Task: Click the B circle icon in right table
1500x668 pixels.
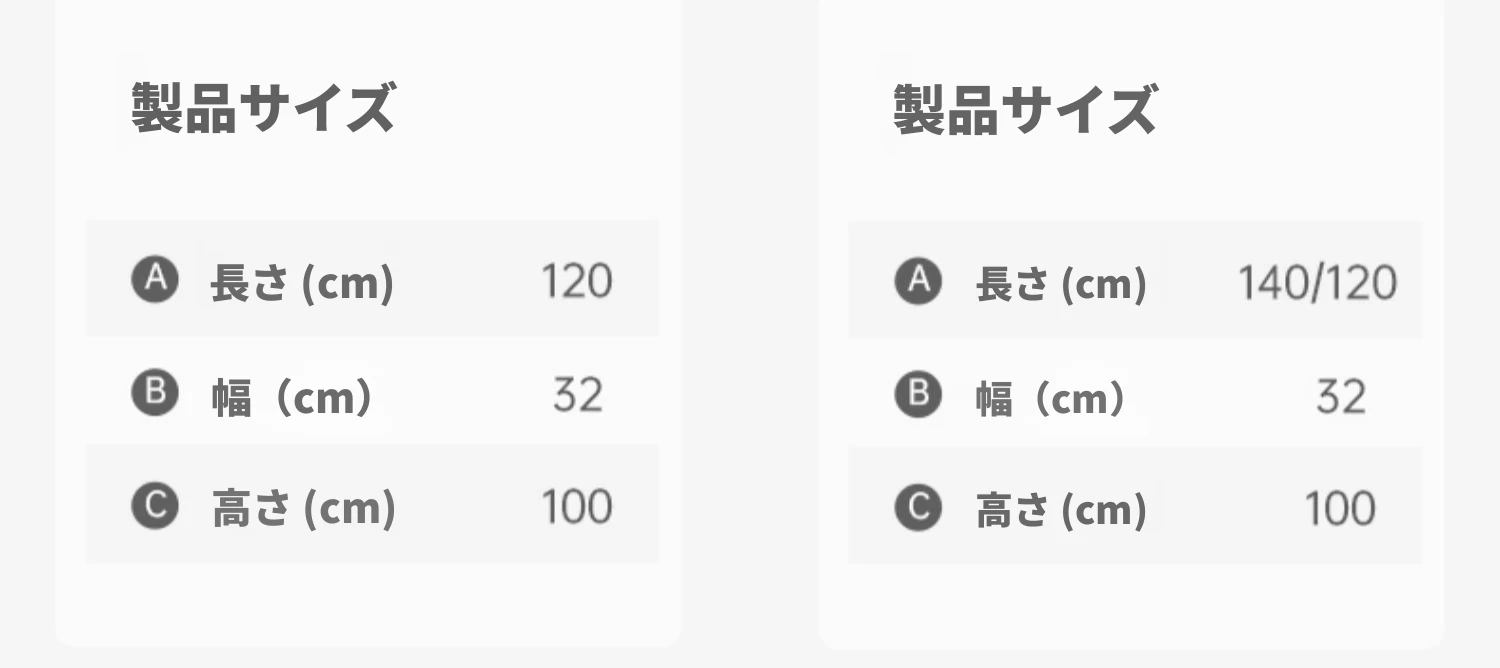Action: pos(918,394)
